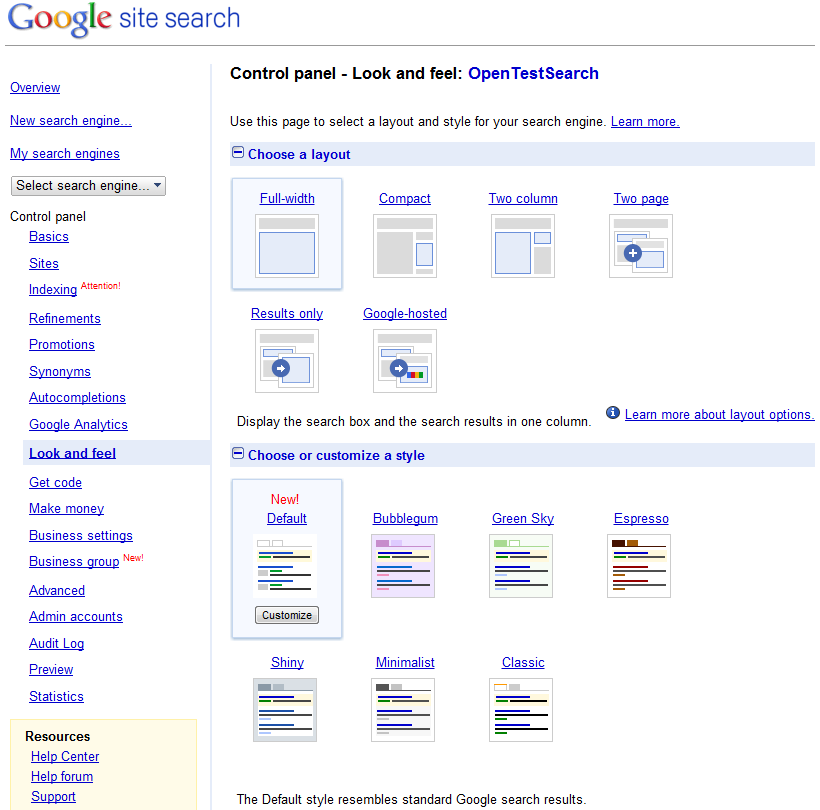Choose the Shiny style preview image
This screenshot has width=820, height=810.
pyautogui.click(x=285, y=710)
